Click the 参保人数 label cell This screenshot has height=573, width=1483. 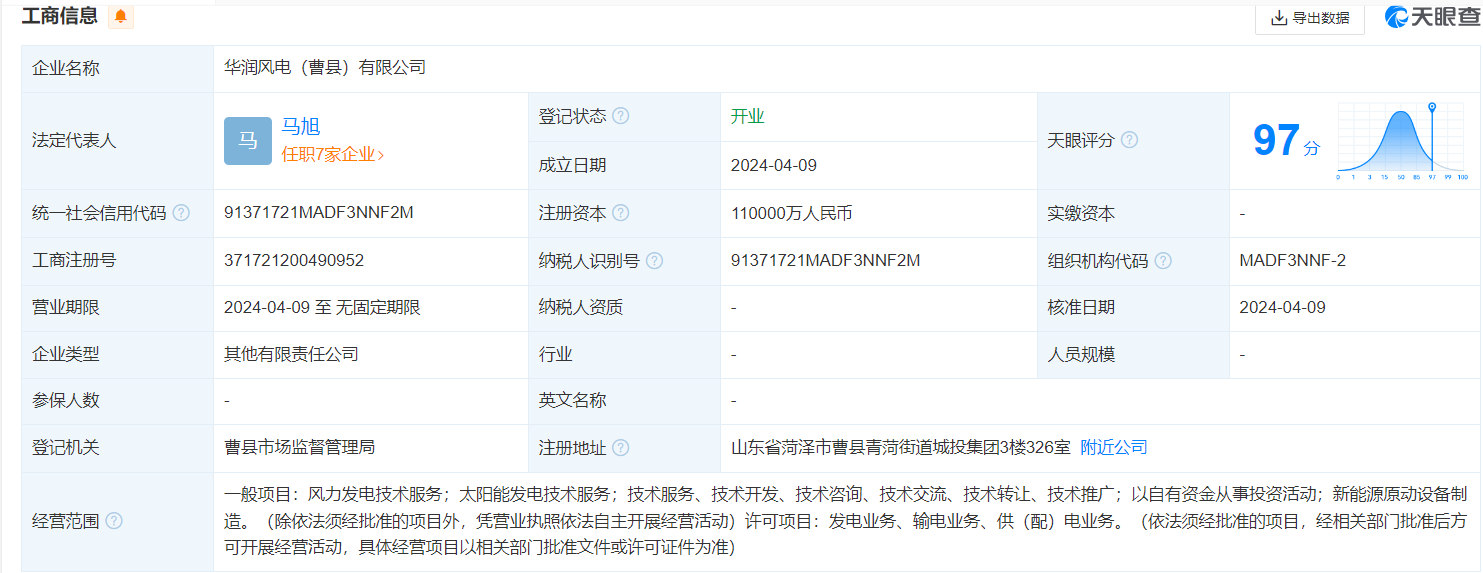[x=118, y=400]
